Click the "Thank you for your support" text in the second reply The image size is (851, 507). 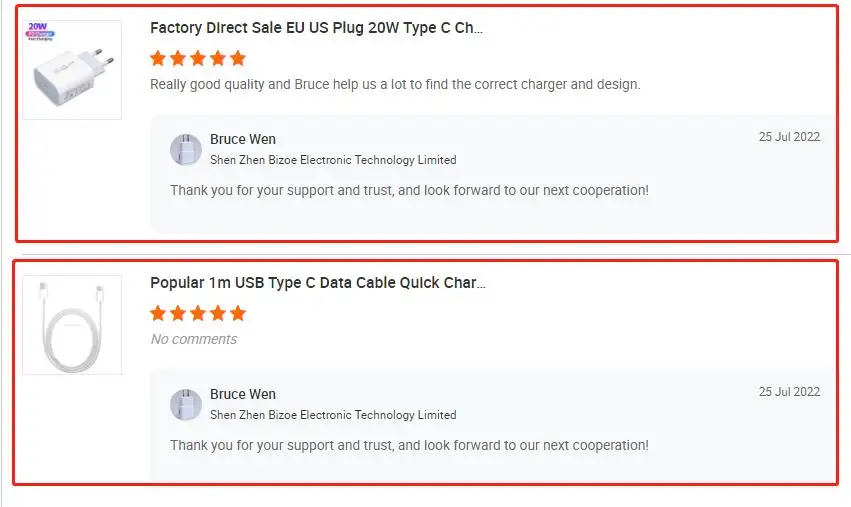coord(409,445)
